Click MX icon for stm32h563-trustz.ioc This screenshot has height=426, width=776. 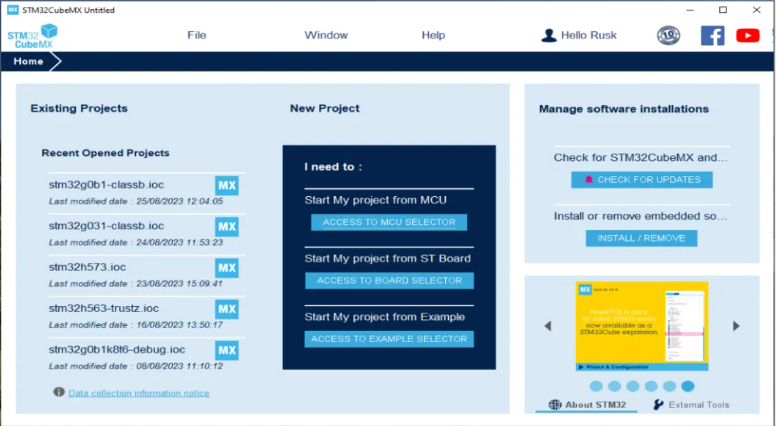click(x=227, y=309)
